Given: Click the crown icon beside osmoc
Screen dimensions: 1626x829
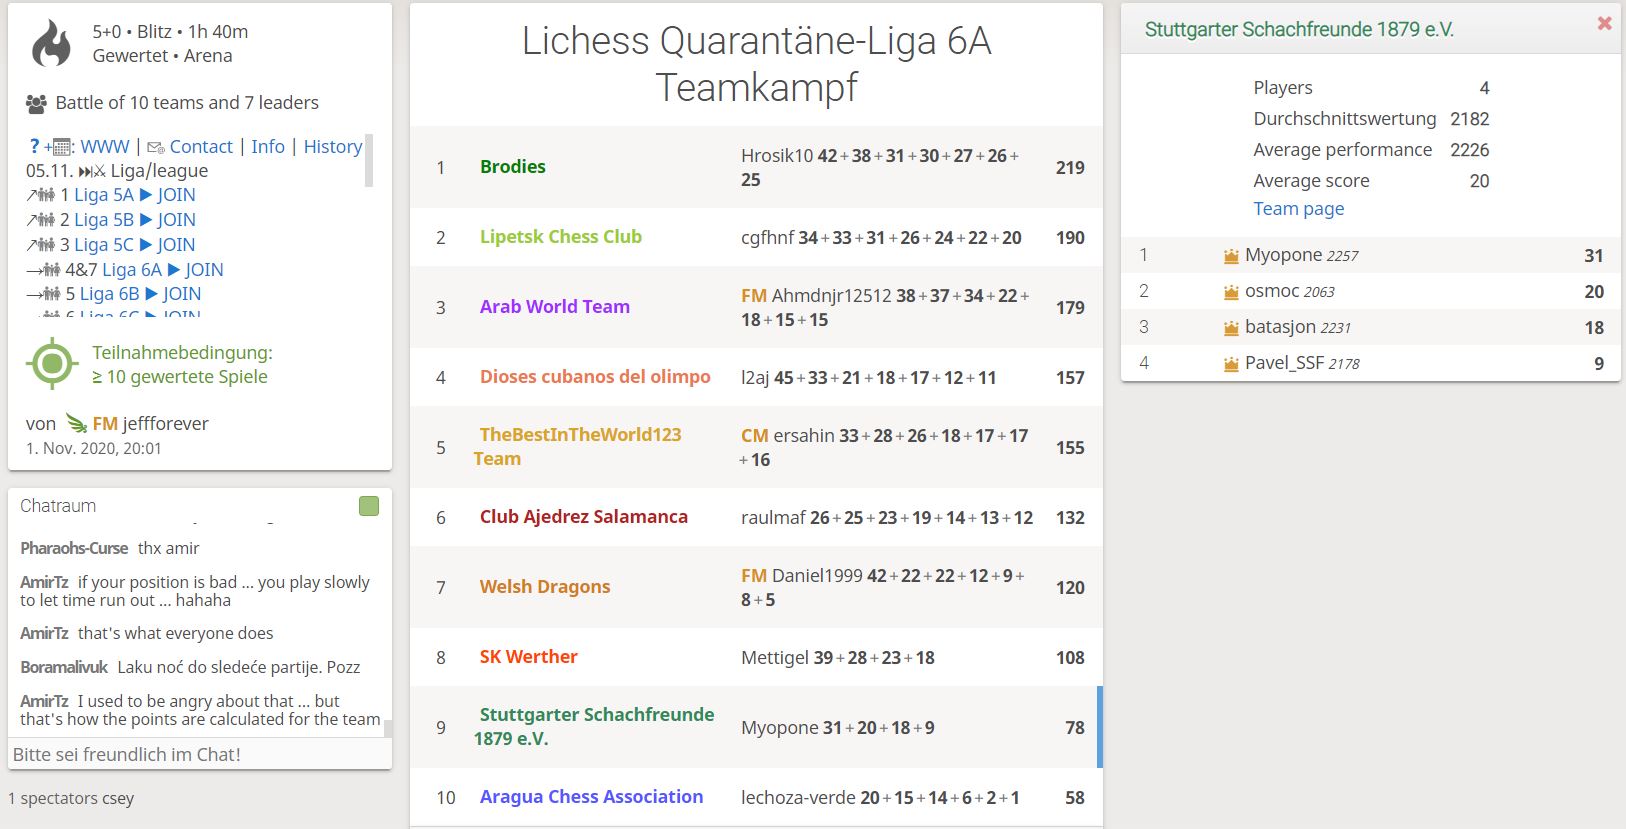Looking at the screenshot, I should pyautogui.click(x=1231, y=292).
